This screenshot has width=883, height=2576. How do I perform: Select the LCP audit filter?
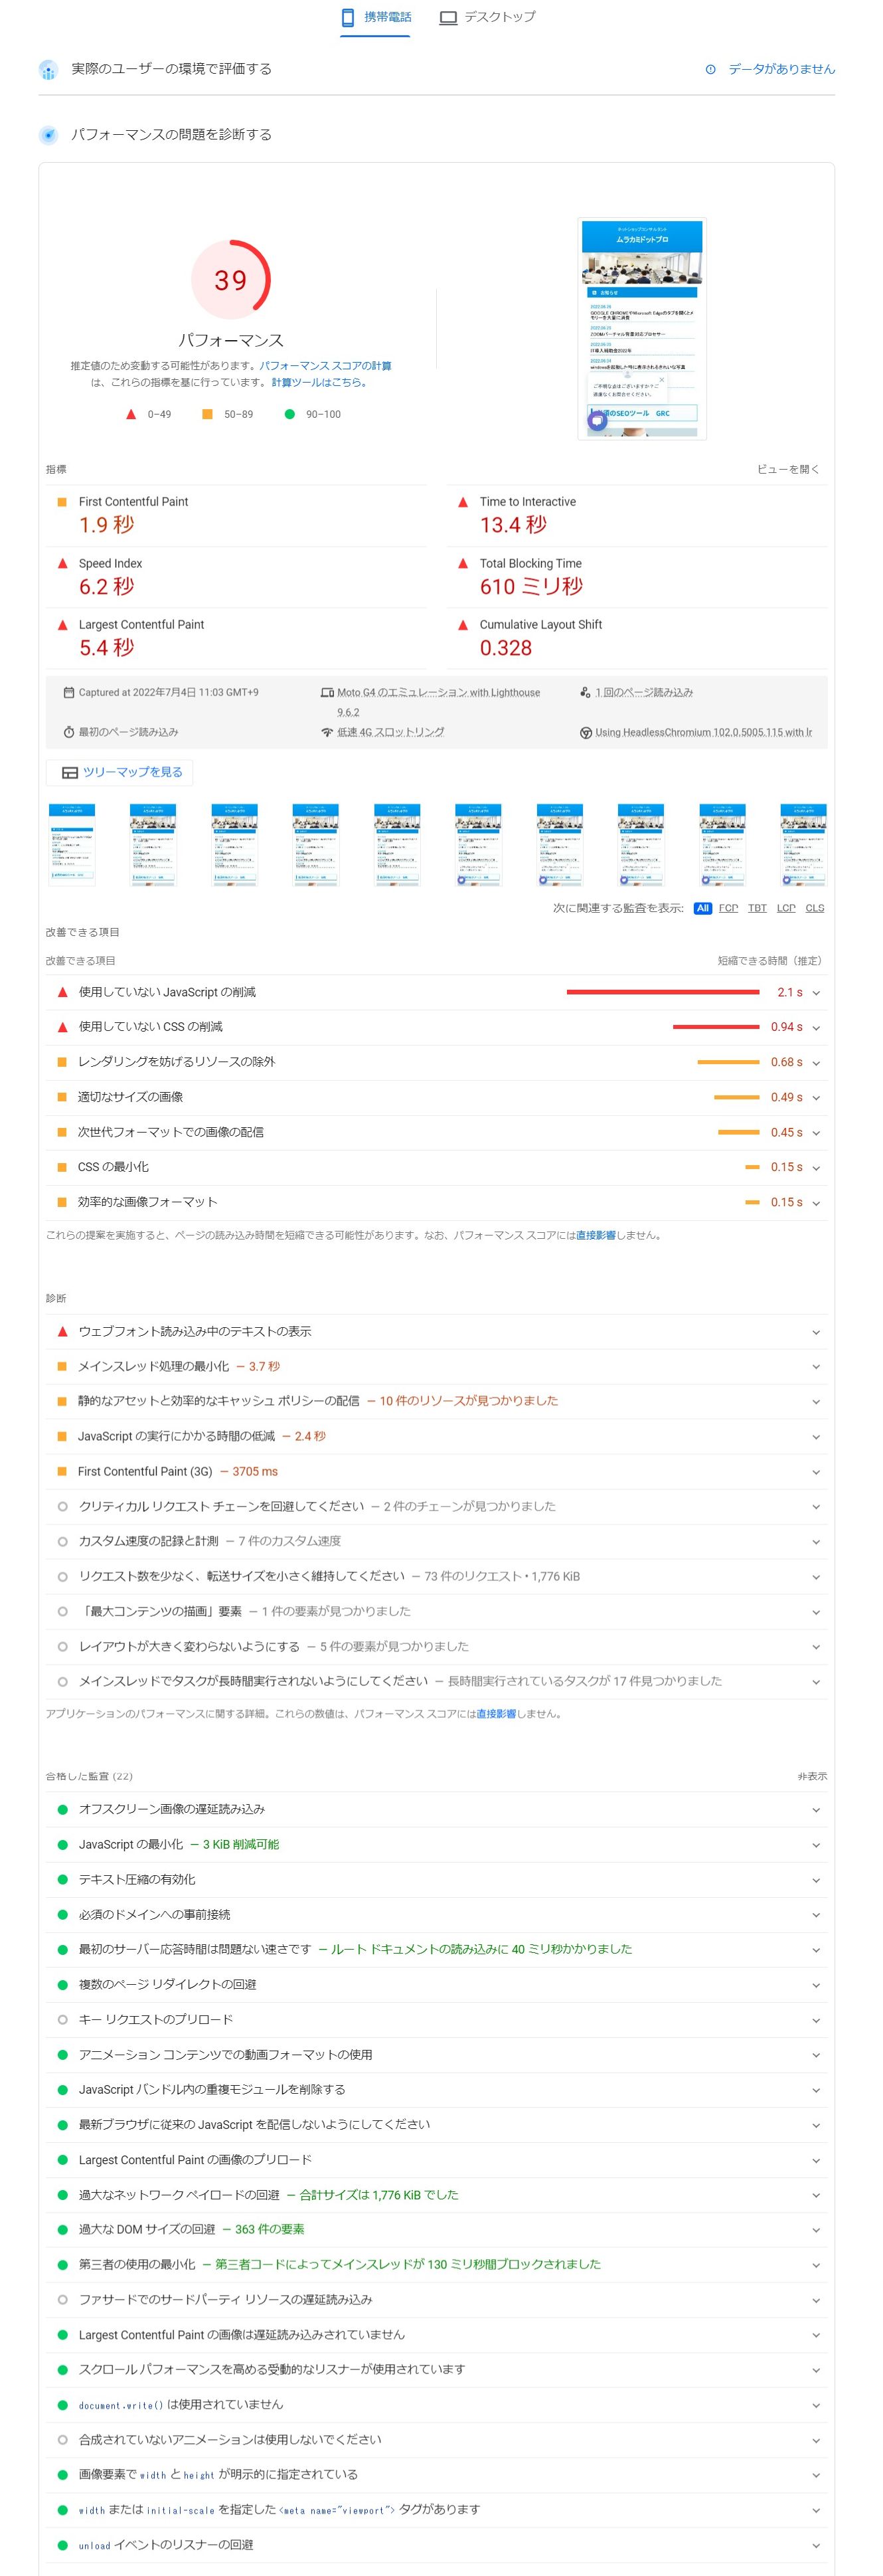[x=786, y=908]
